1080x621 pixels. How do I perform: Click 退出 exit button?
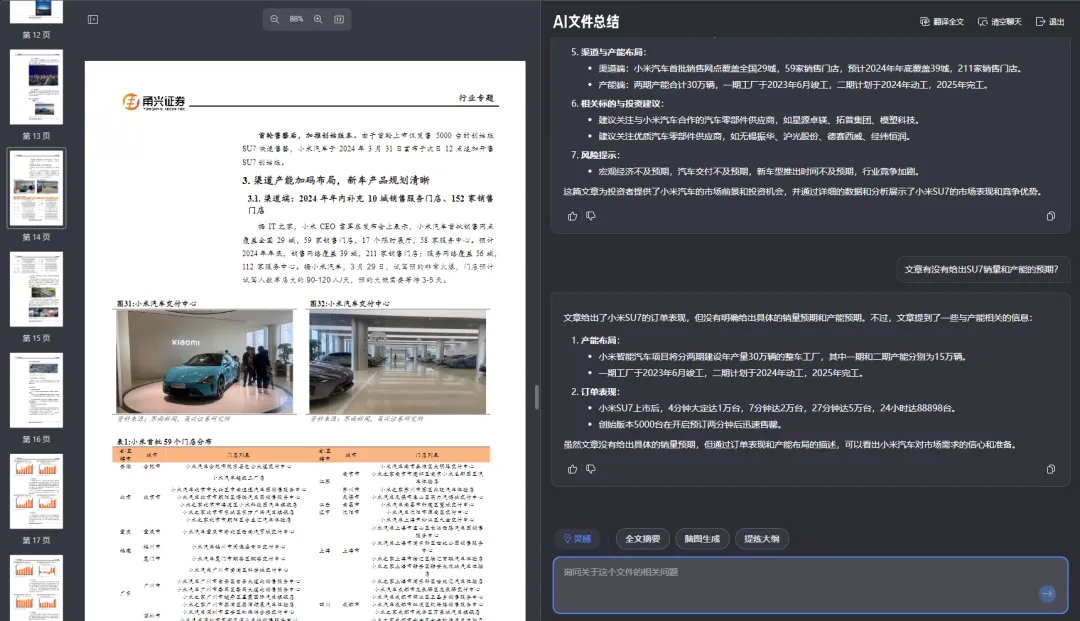(x=1050, y=22)
